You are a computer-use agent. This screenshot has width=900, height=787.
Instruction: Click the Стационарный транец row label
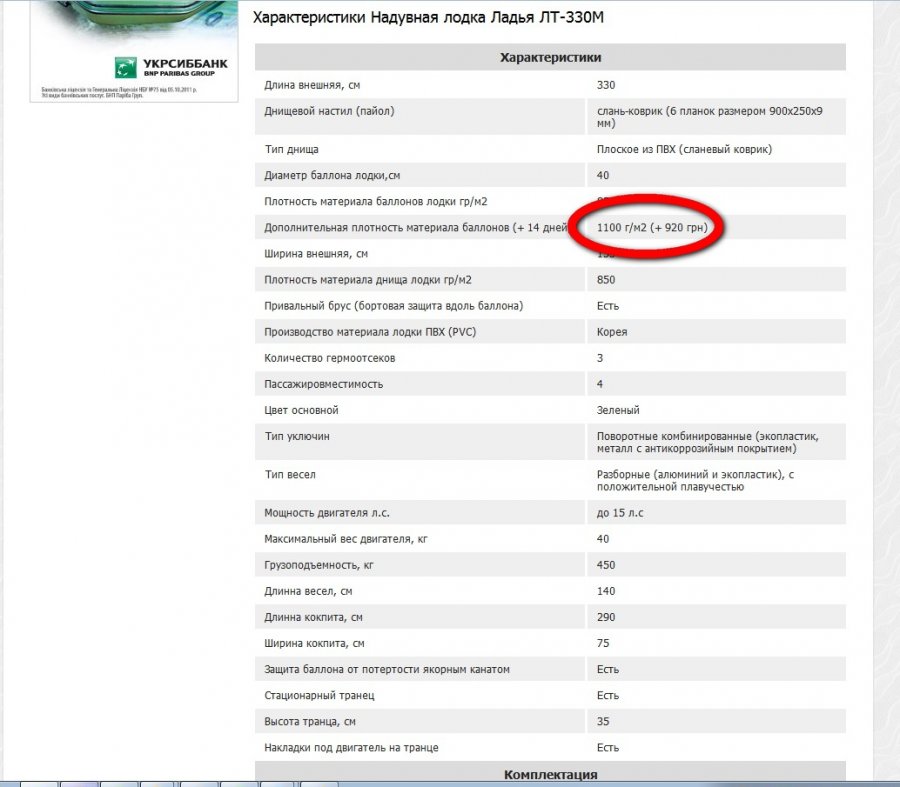click(x=319, y=695)
